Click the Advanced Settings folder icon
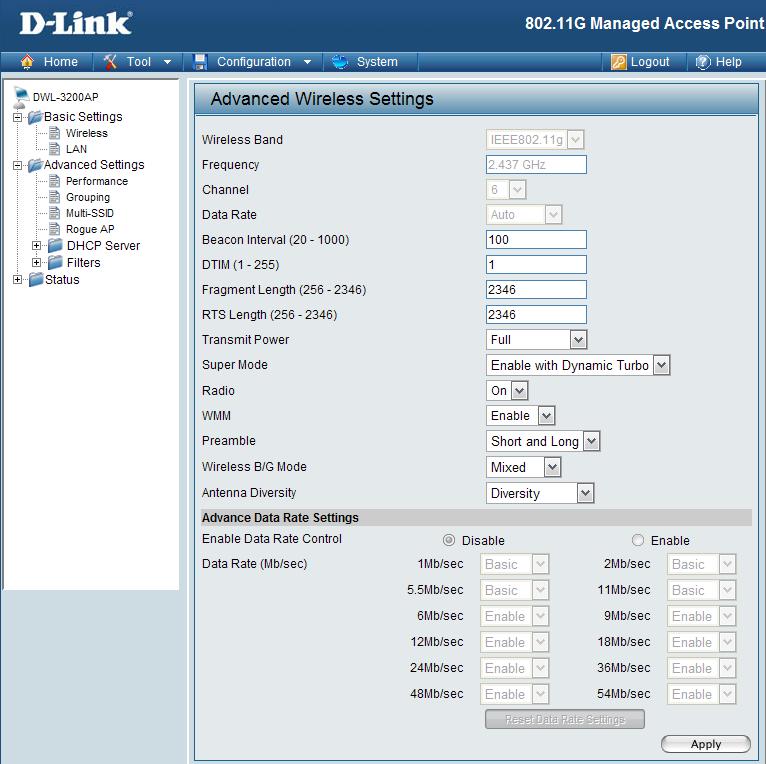 click(35, 165)
